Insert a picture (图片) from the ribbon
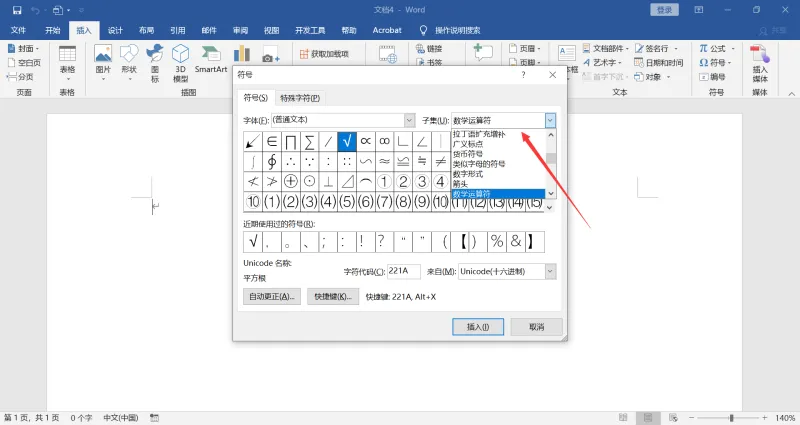The height and width of the screenshot is (425, 800). (x=103, y=63)
